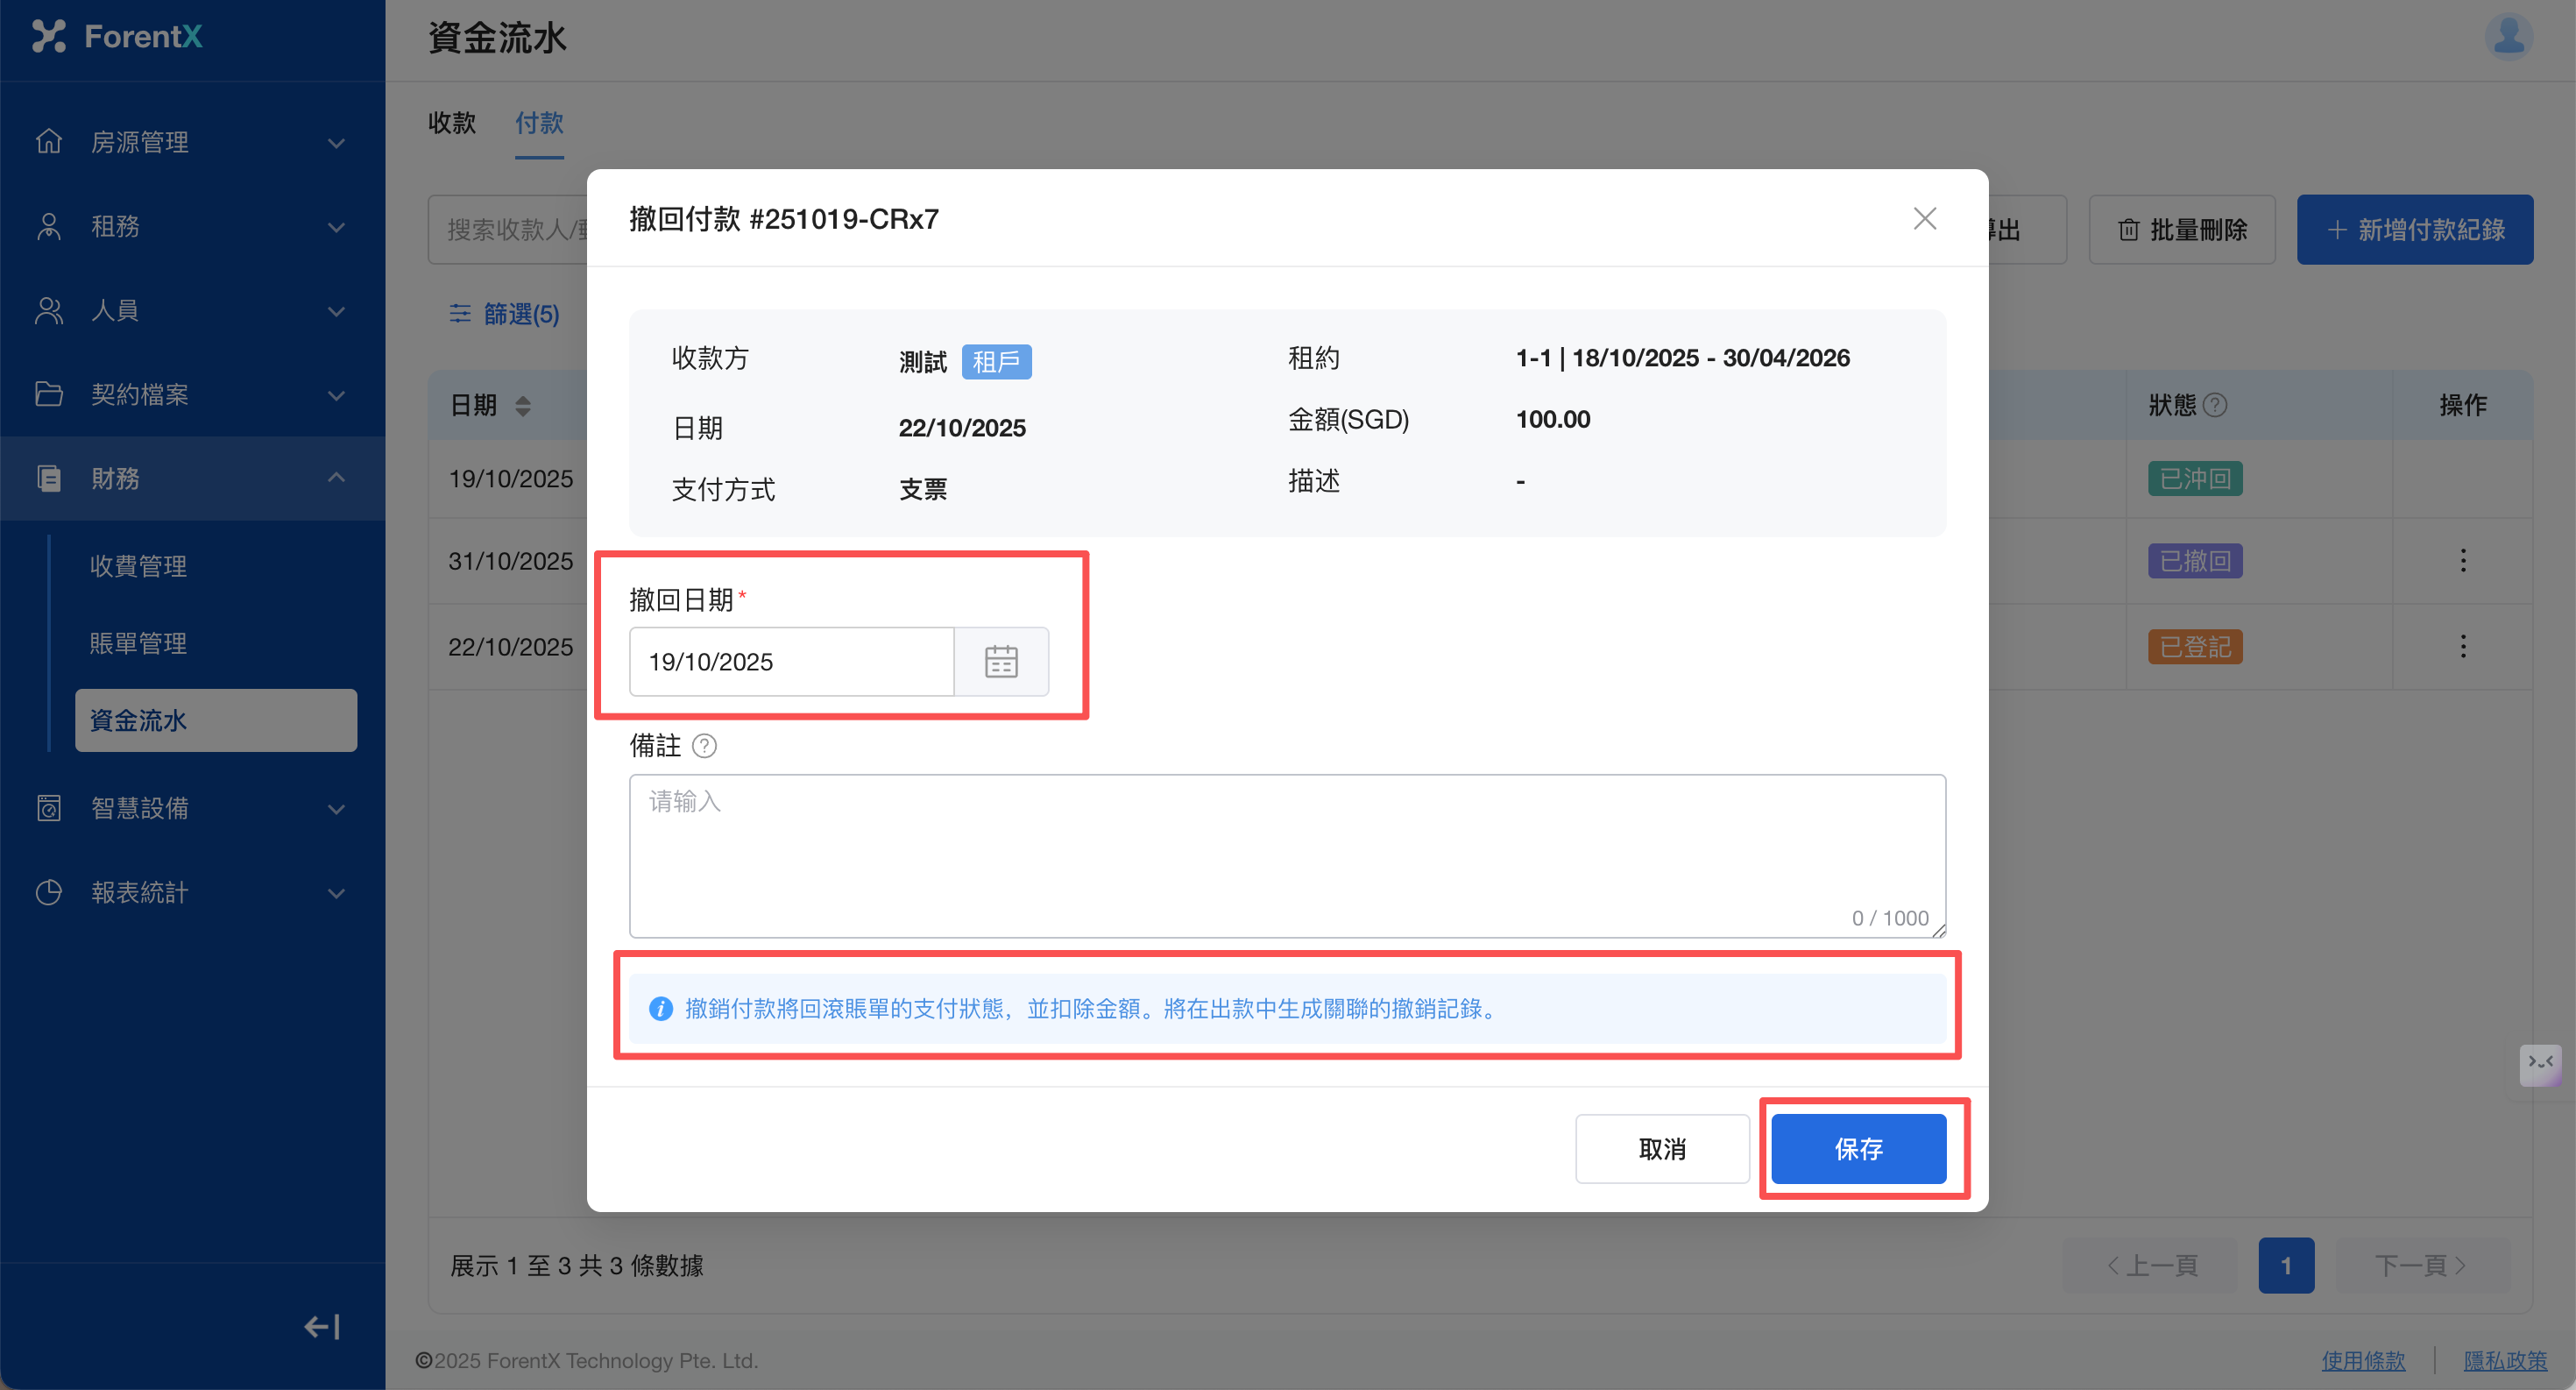The image size is (2576, 1390).
Task: Open the 31/10/2025 row actions menu
Action: [x=2462, y=560]
